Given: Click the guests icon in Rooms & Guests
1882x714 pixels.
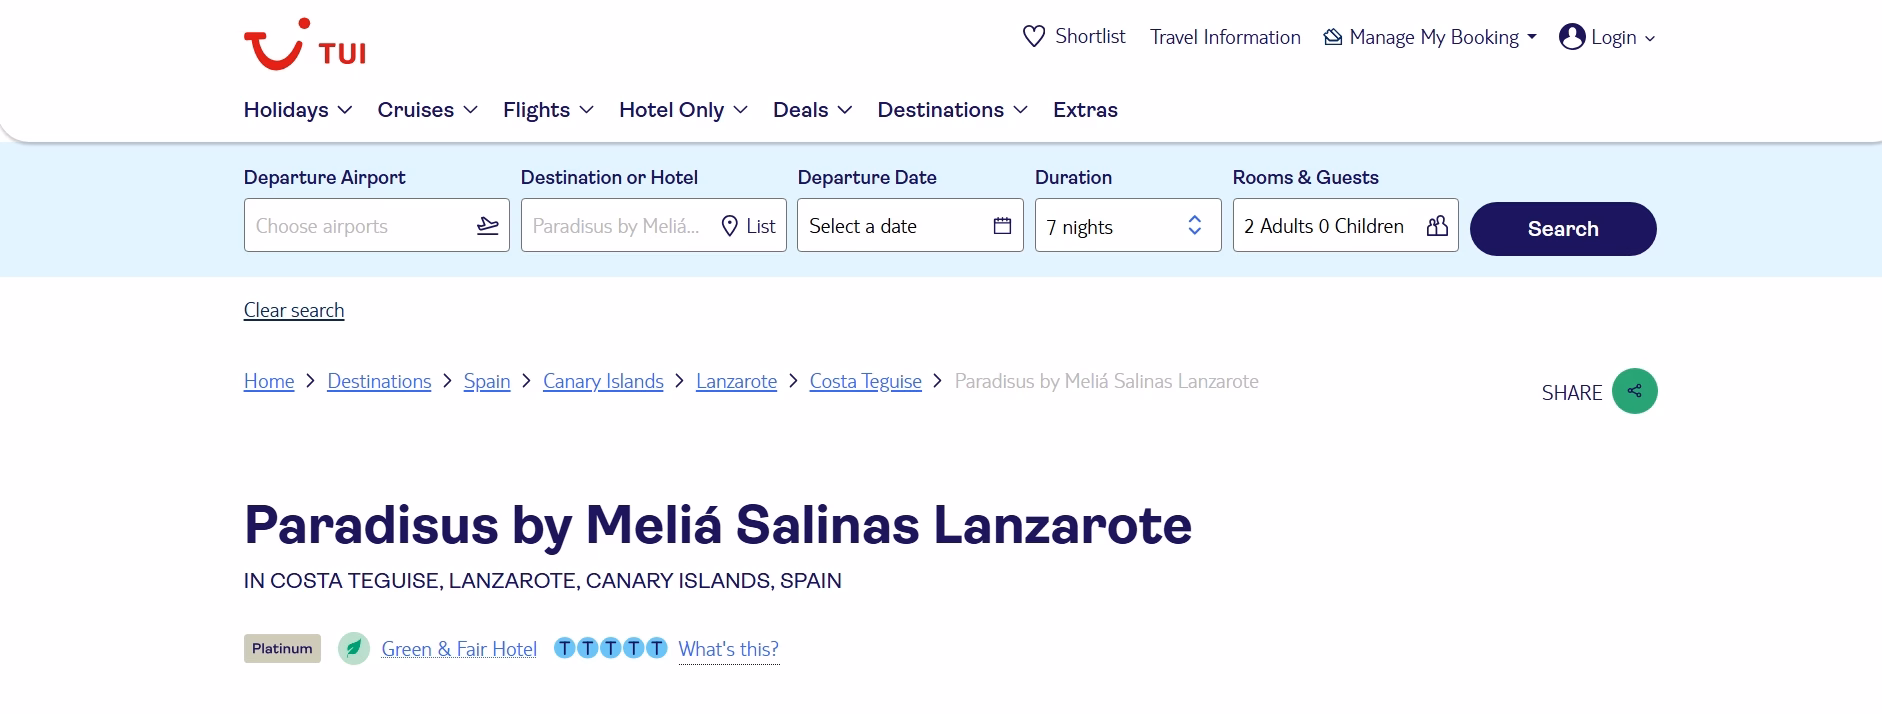Looking at the screenshot, I should pyautogui.click(x=1437, y=226).
